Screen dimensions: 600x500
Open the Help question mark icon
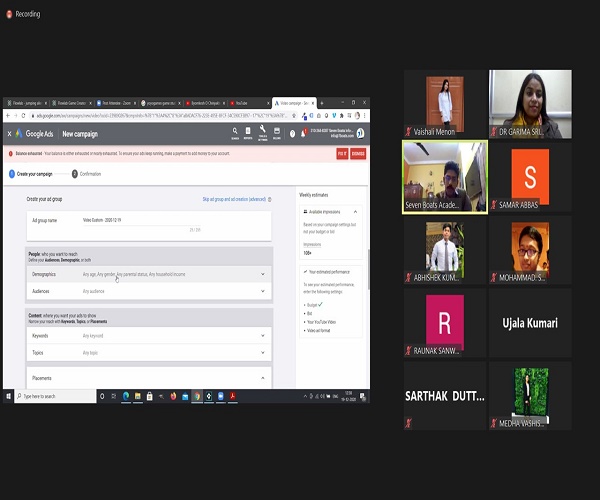(292, 134)
